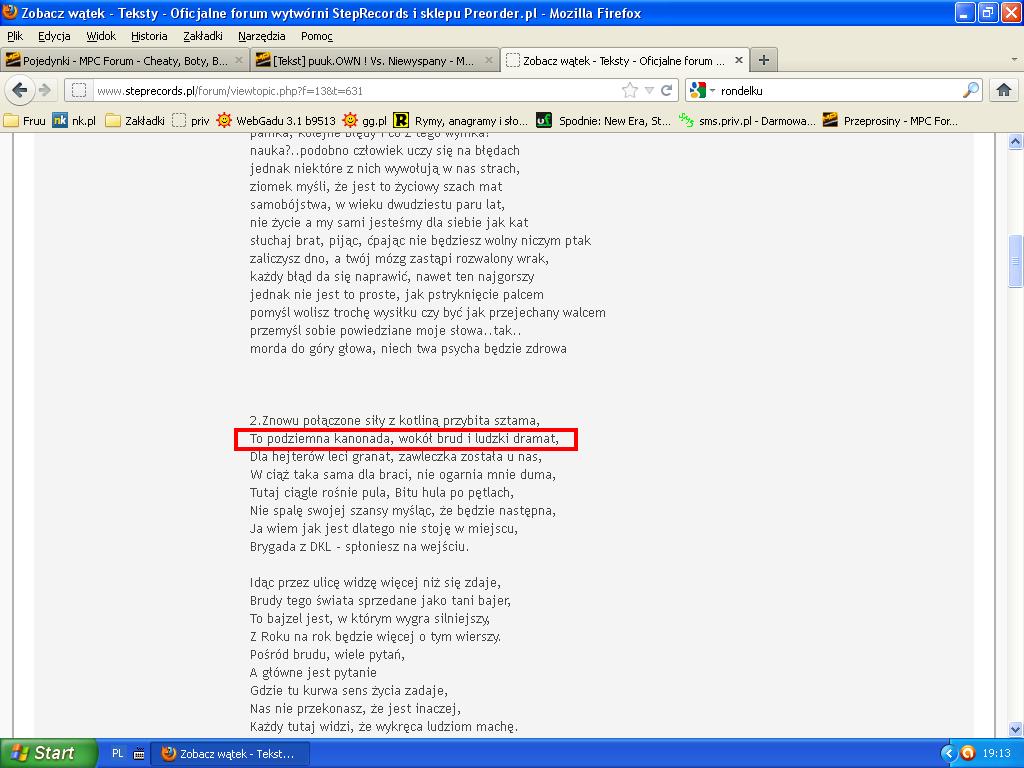Open the Widok menu
This screenshot has width=1024, height=768.
pyautogui.click(x=101, y=36)
